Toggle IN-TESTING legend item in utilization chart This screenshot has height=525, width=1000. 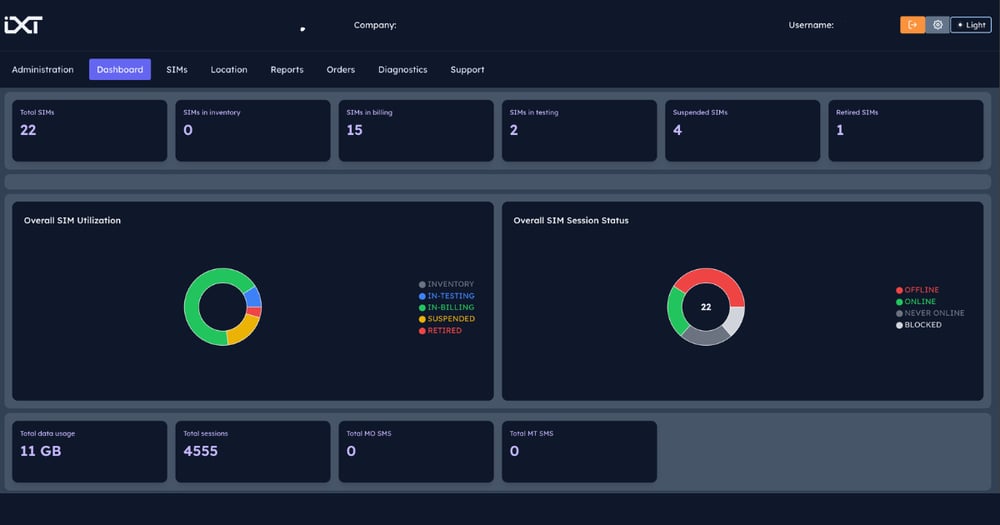[450, 296]
